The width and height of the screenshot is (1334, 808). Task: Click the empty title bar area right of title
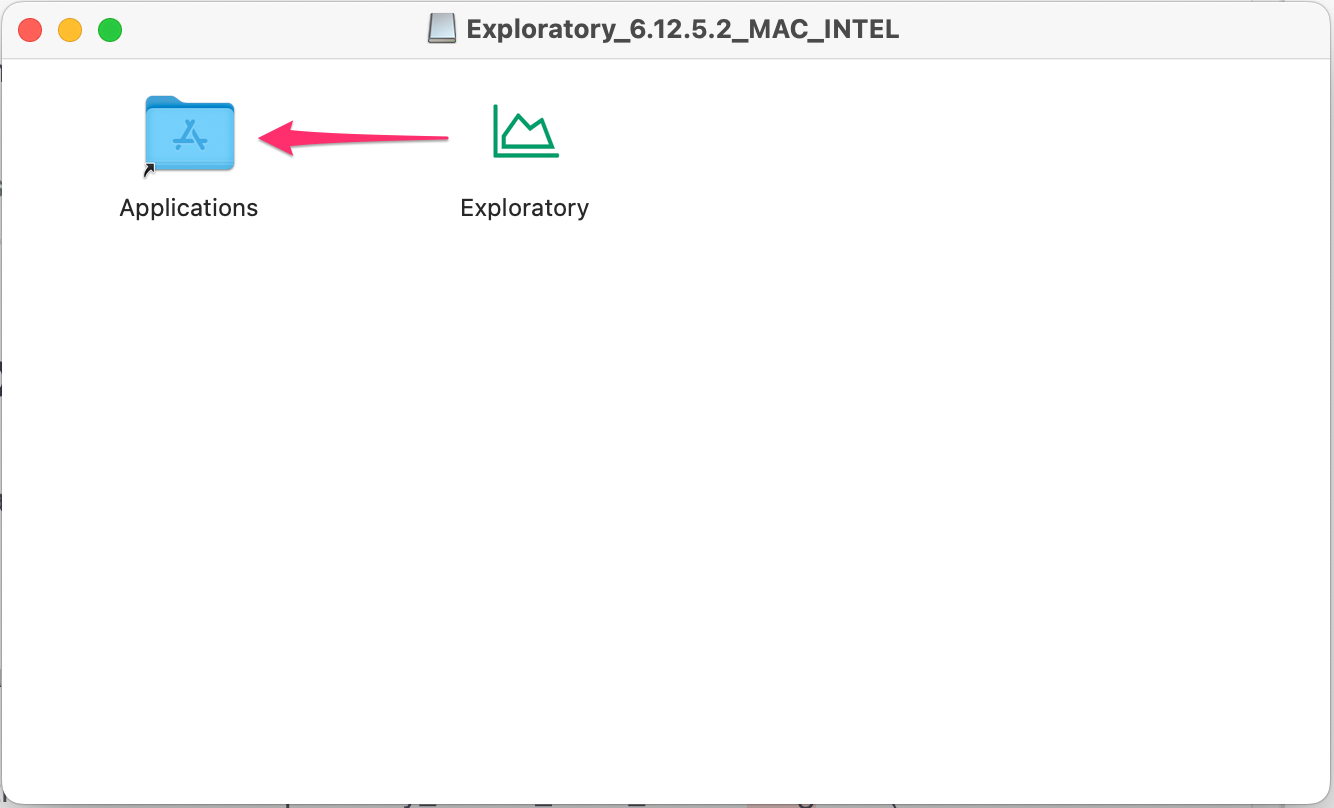click(x=1100, y=30)
